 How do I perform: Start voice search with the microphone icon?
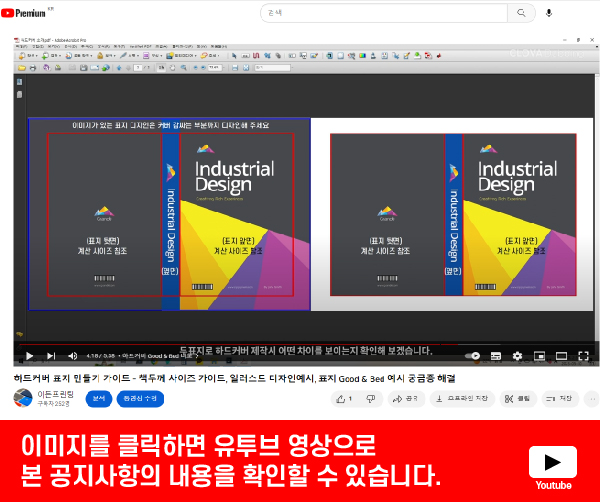(548, 13)
